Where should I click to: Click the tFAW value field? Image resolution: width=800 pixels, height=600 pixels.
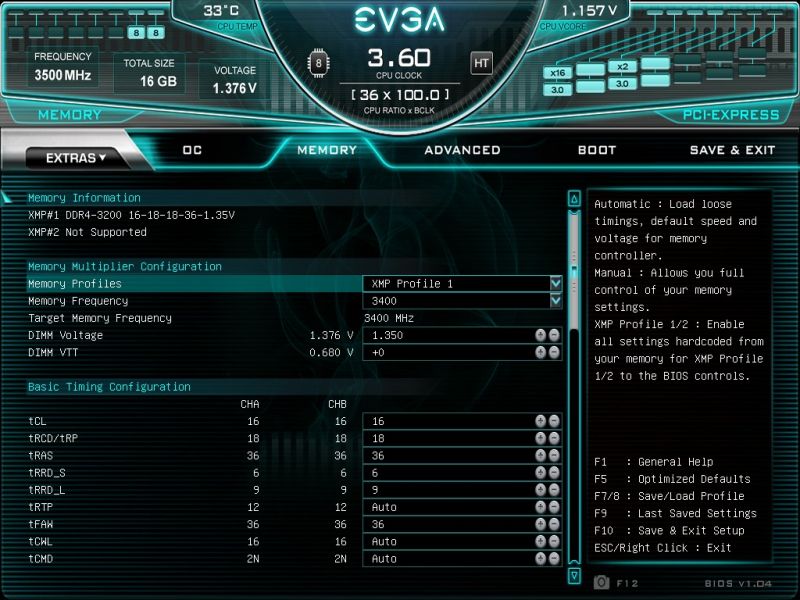[462, 524]
